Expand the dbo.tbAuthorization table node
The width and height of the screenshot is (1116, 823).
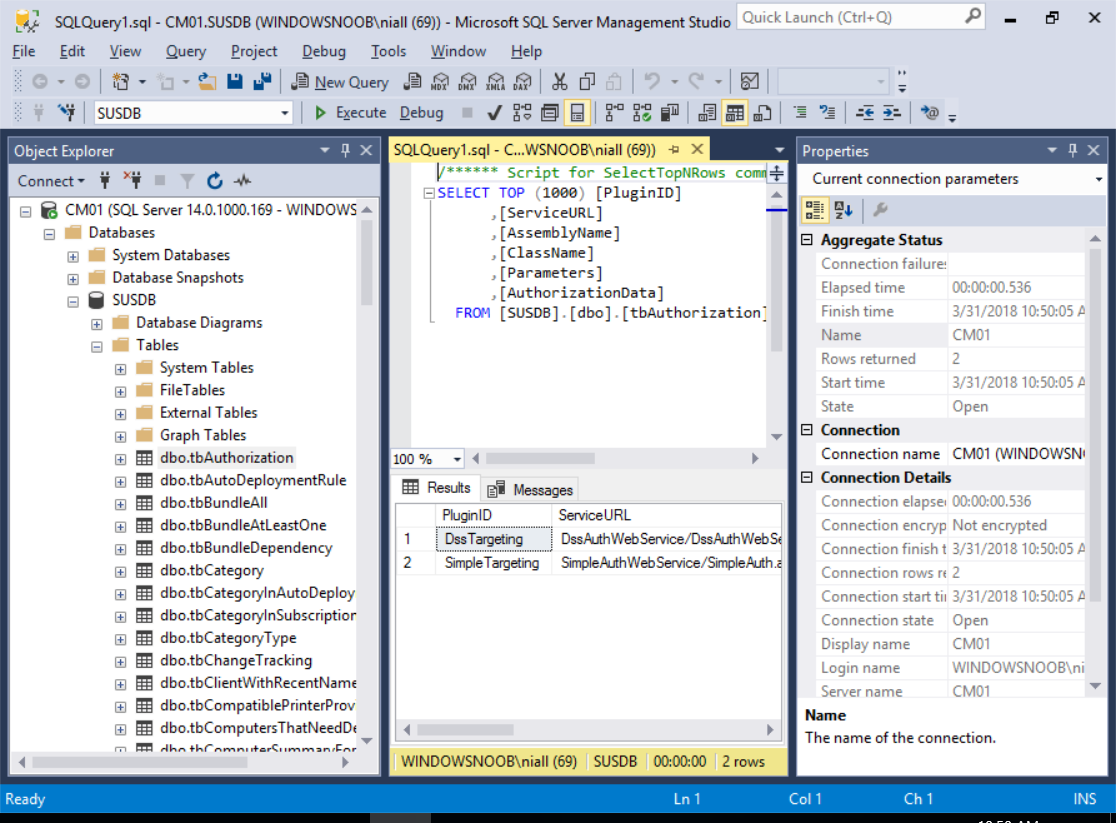point(120,459)
